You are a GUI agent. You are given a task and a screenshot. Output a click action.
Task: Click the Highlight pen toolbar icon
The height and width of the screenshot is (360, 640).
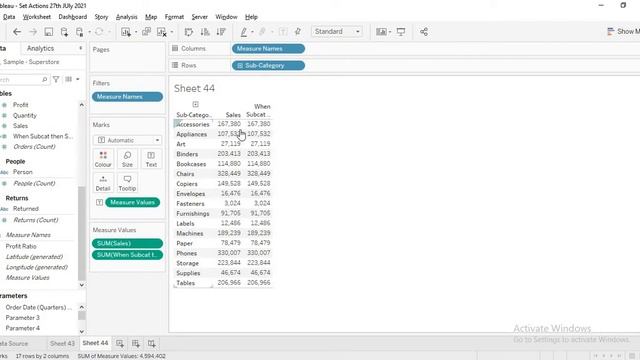coord(244,32)
